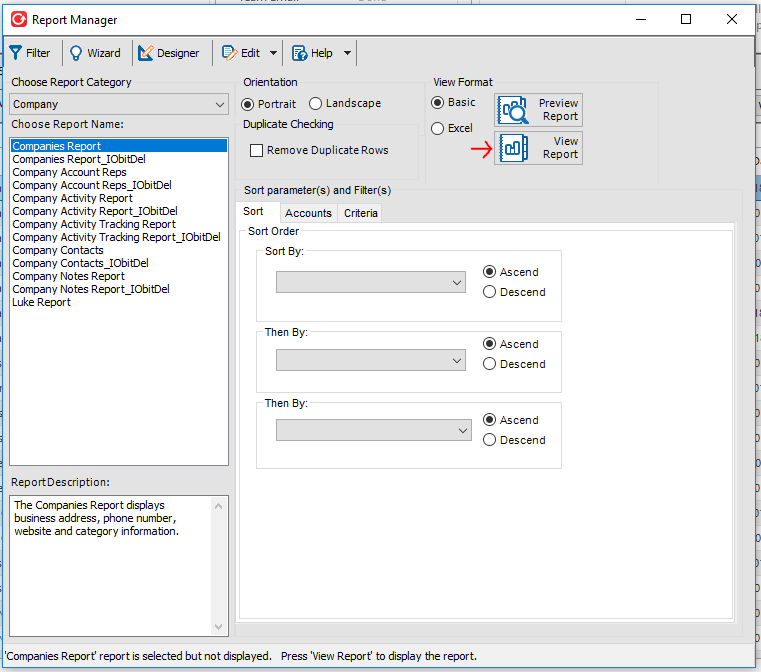761x672 pixels.
Task: Click the description scrollbar down arrow
Action: 218,626
